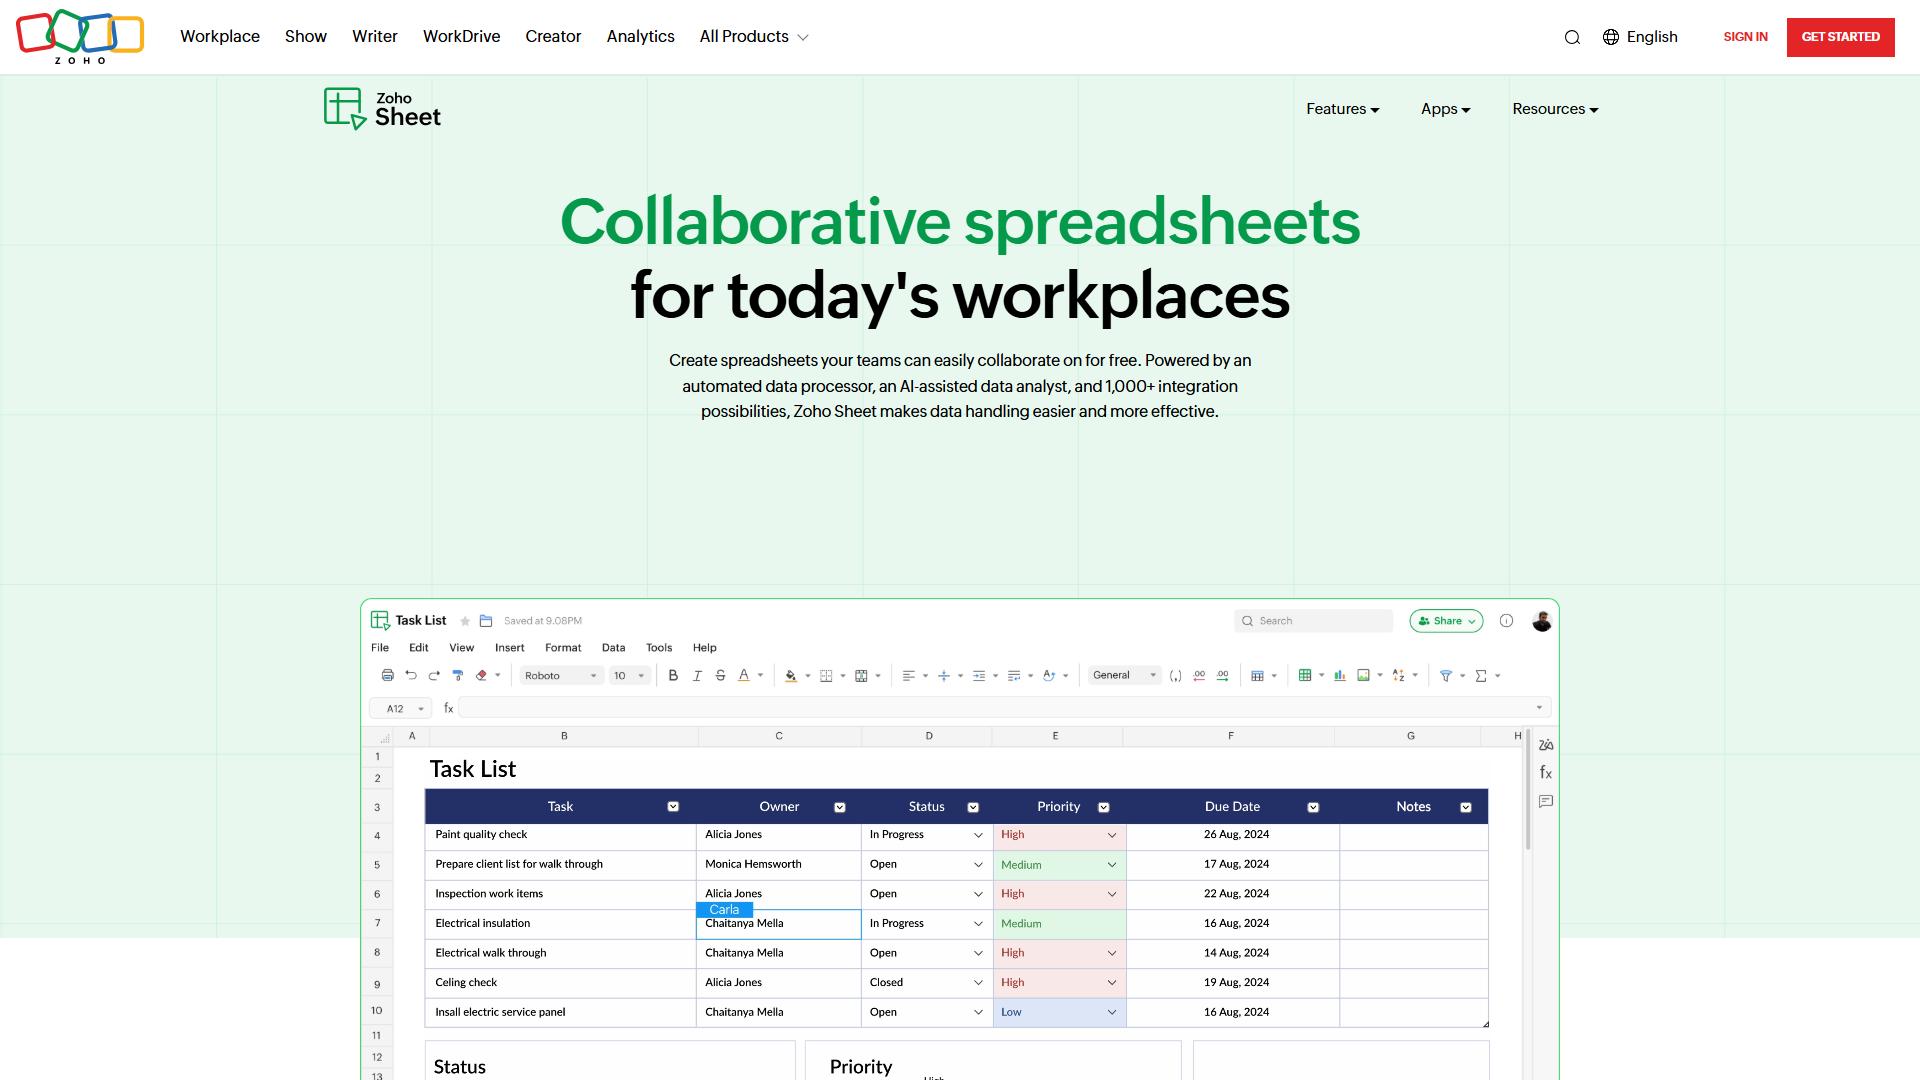Toggle Strikethrough formatting in toolbar
Viewport: 1920px width, 1080px height.
coord(720,676)
